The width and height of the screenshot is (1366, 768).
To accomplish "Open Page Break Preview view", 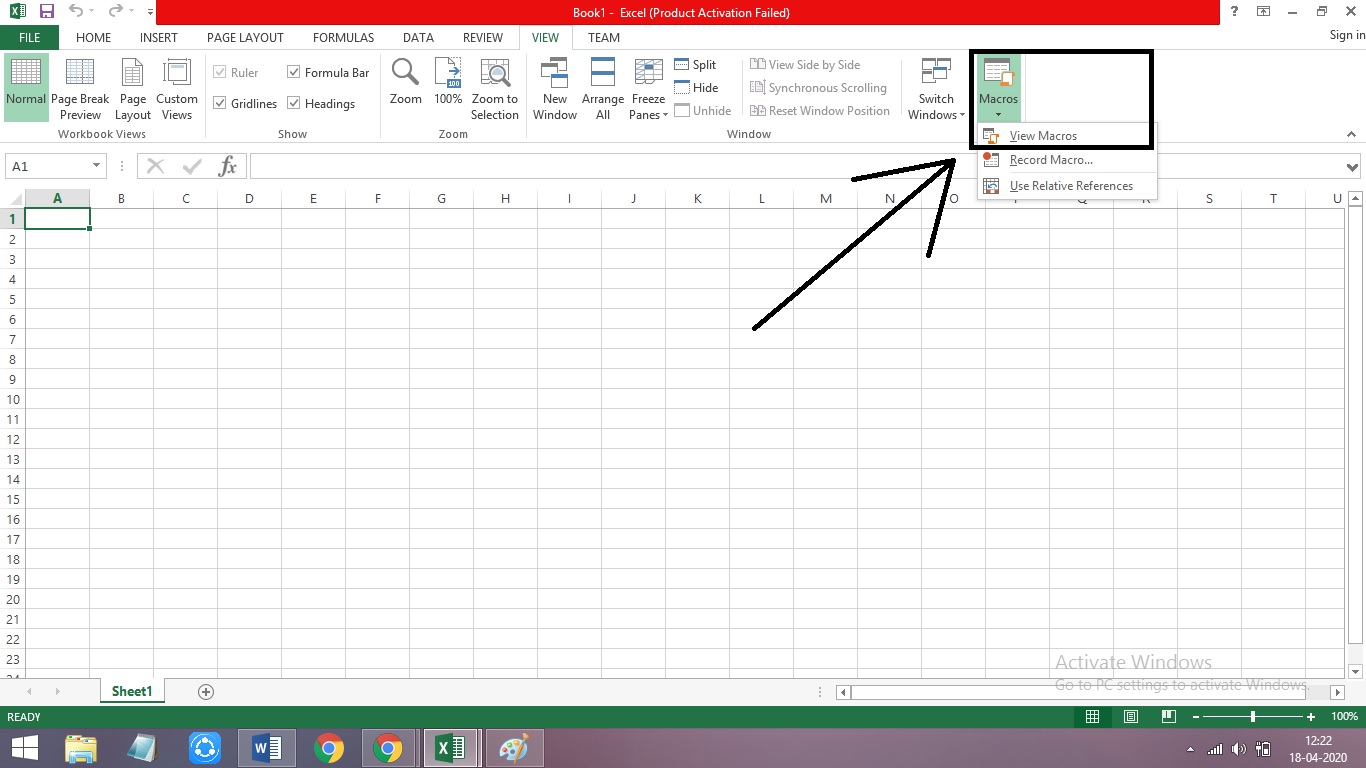I will (80, 88).
